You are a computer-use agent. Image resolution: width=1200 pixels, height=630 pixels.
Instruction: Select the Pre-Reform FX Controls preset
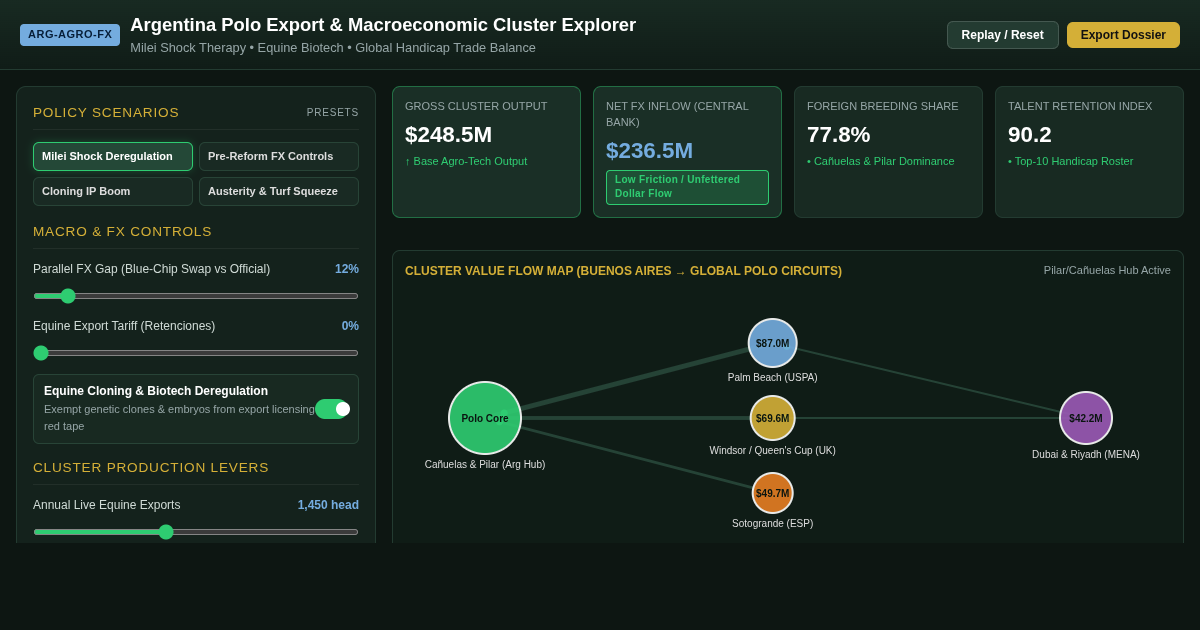pyautogui.click(x=279, y=156)
